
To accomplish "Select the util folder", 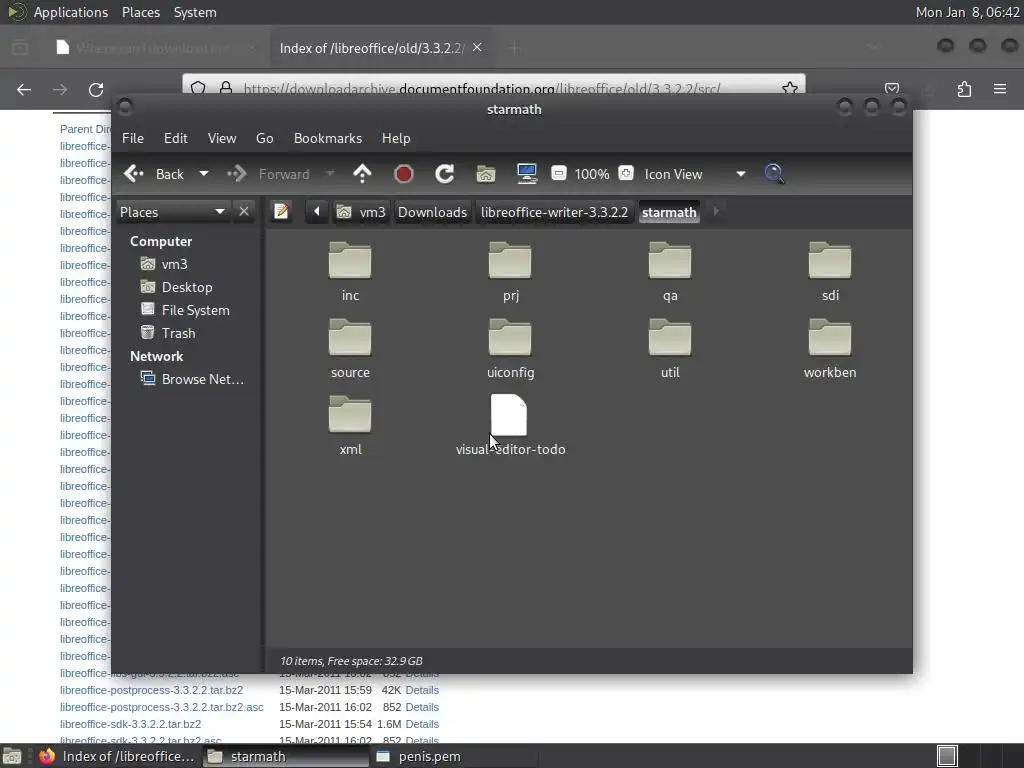I will click(670, 349).
